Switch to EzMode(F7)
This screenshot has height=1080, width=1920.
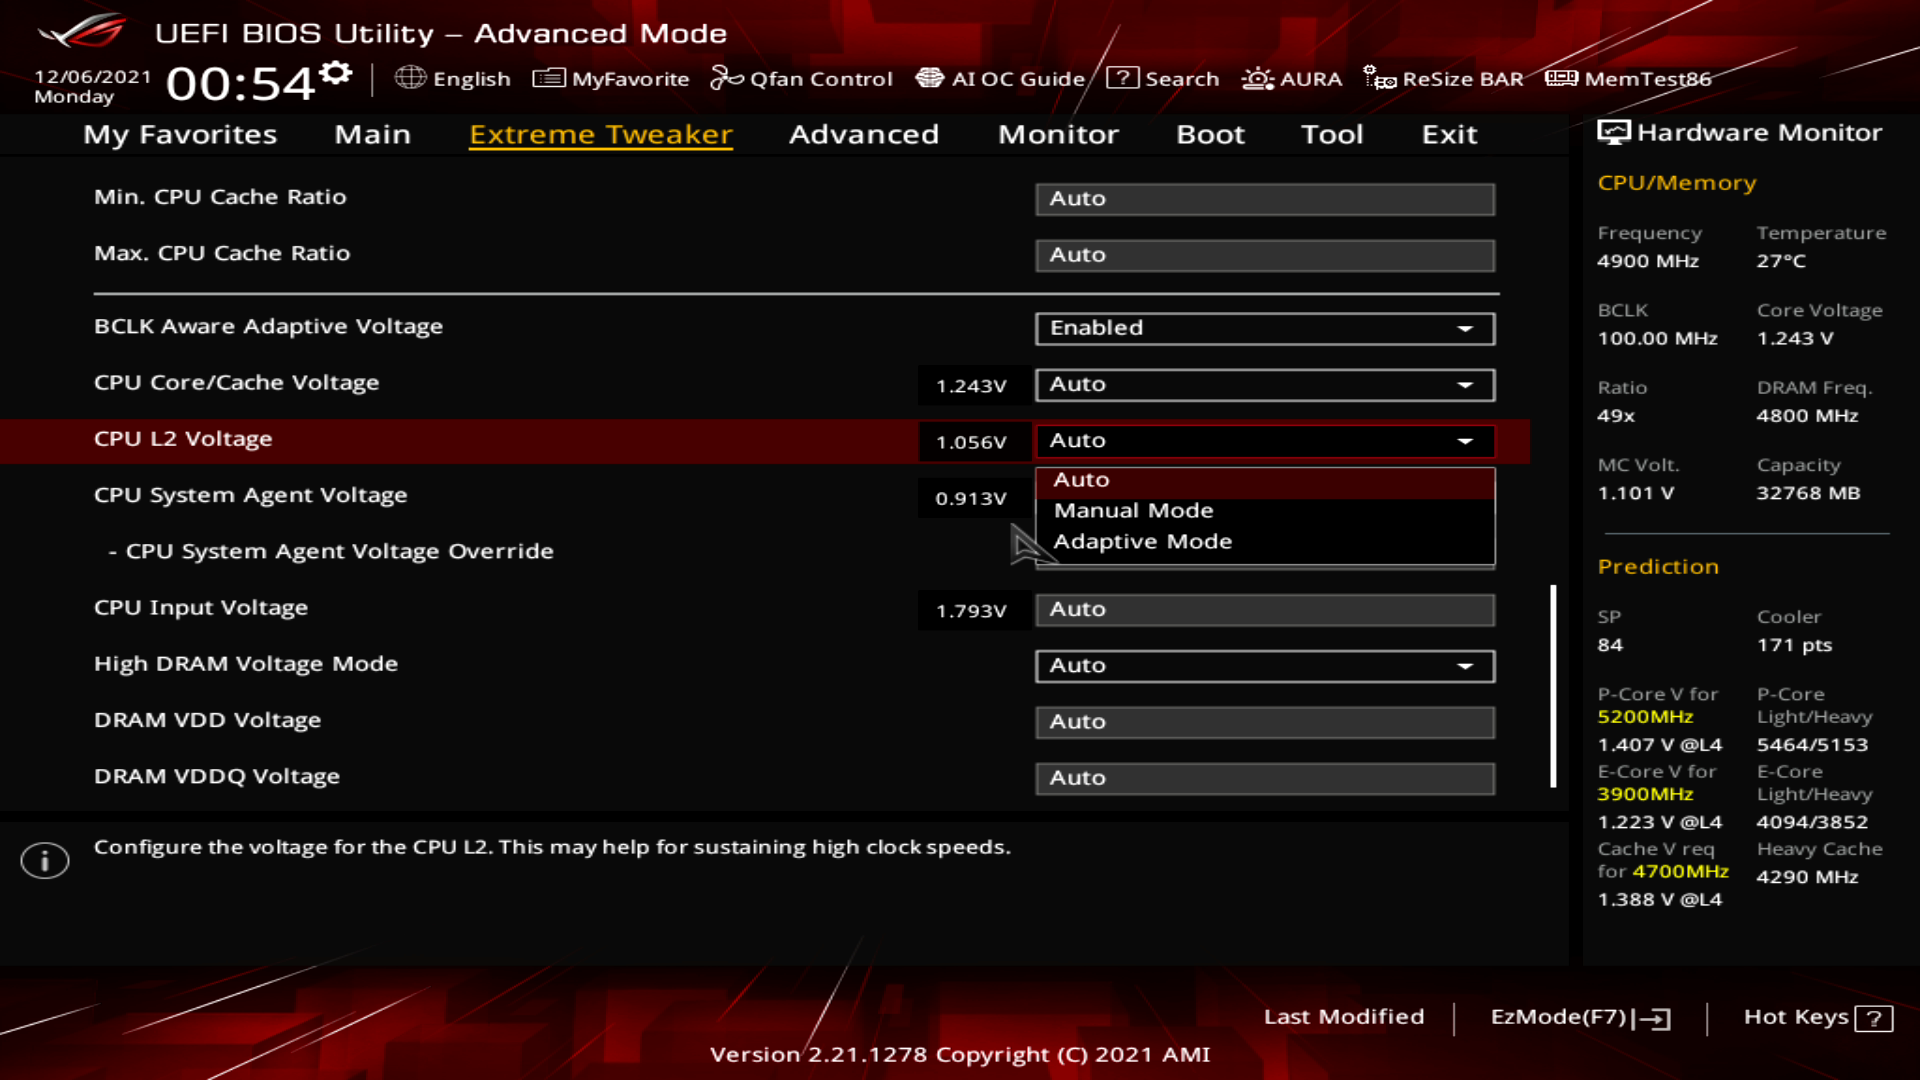pos(1579,1017)
